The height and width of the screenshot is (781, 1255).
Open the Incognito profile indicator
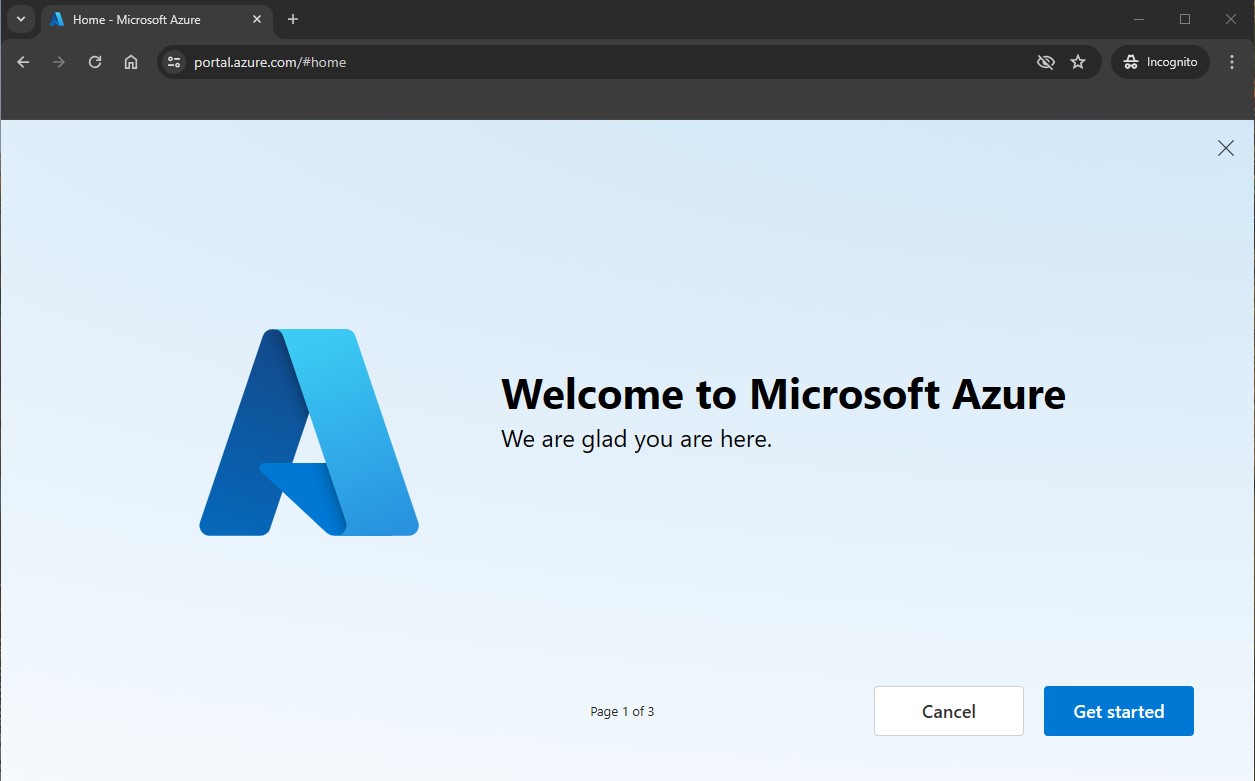click(1160, 62)
